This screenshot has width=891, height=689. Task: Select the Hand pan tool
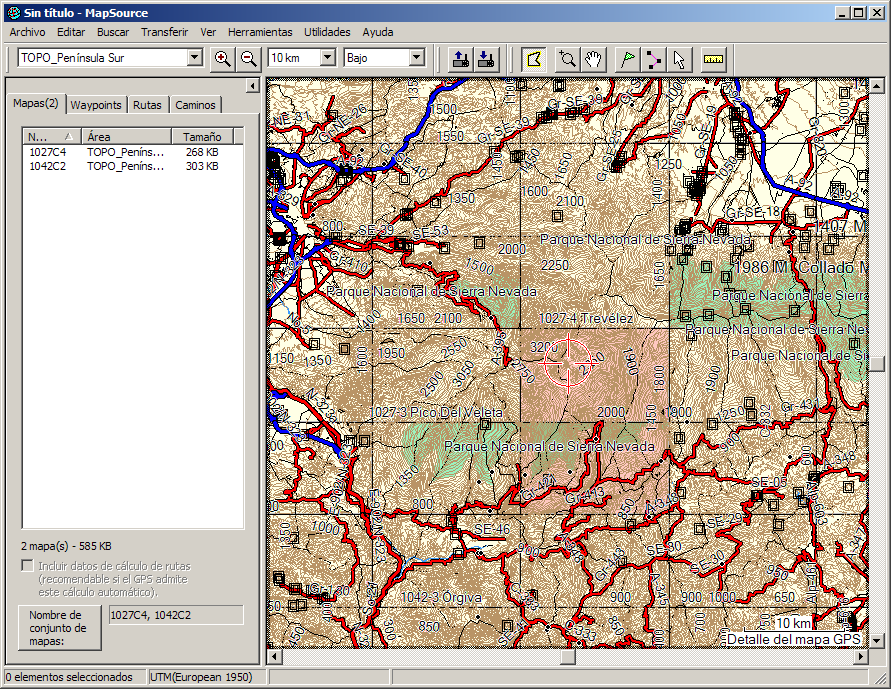coord(593,59)
